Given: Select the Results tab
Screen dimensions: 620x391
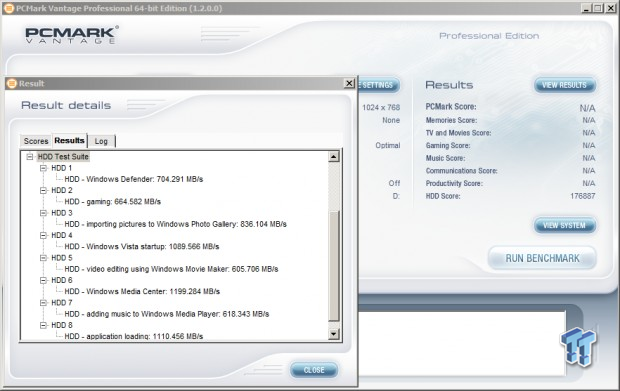Looking at the screenshot, I should 70,140.
